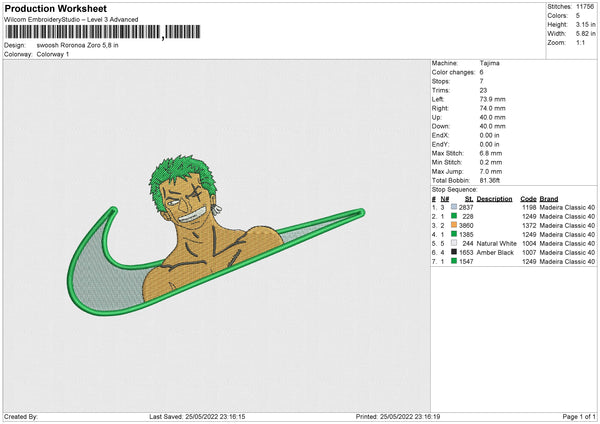Click the green swatch for stop 7
Viewport: 600px width, 424px height.
454,261
